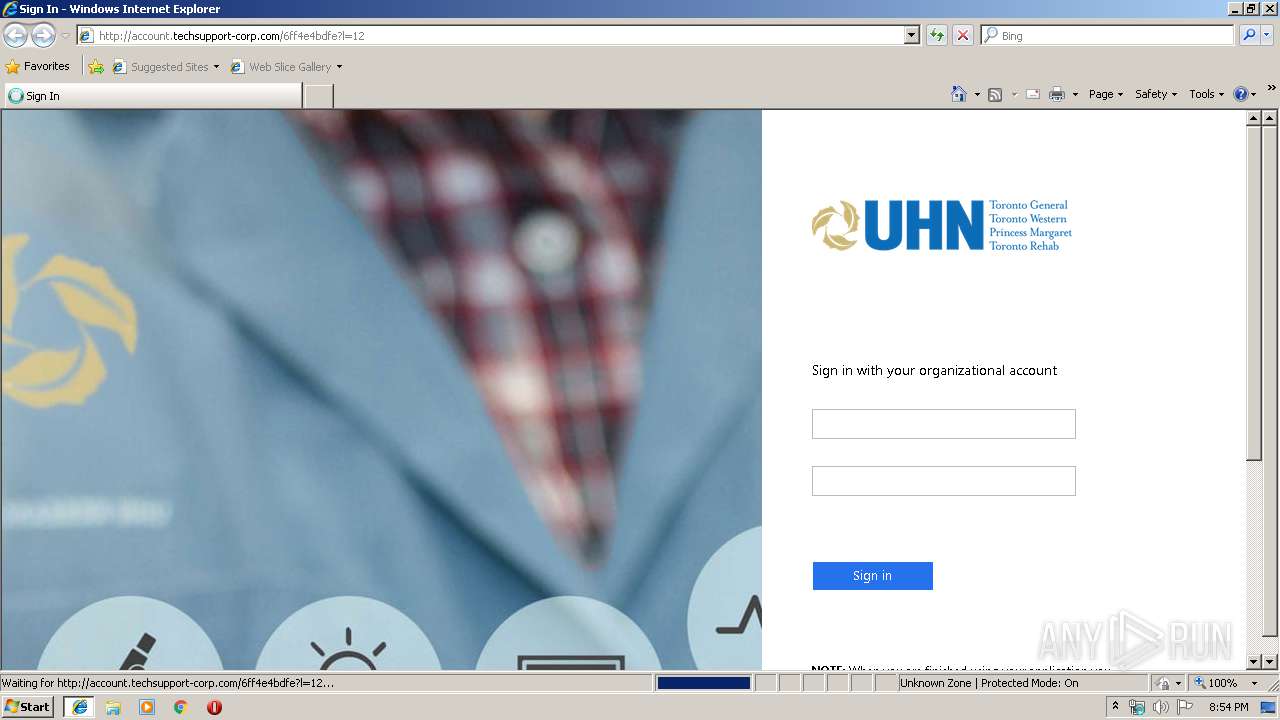This screenshot has width=1280, height=720.
Task: Click the Protected Mode zone status text
Action: pyautogui.click(x=989, y=683)
